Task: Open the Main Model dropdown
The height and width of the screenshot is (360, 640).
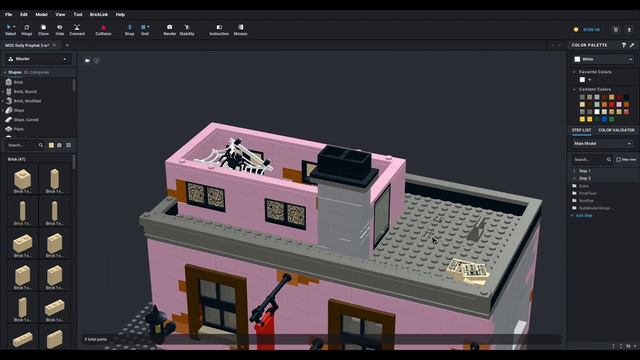Action: (x=602, y=144)
